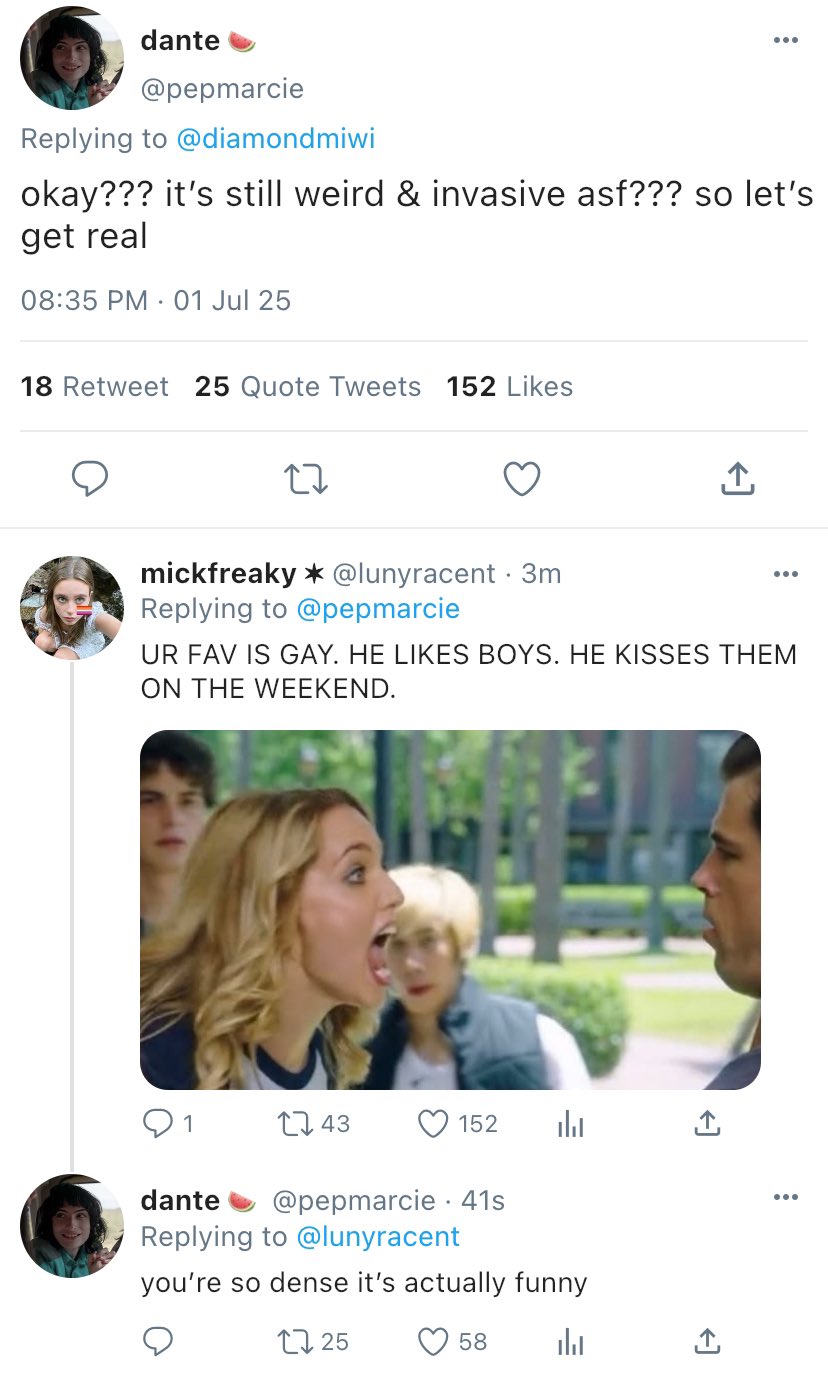View analytics on dante's bottom reply
The image size is (828, 1374).
click(569, 1341)
